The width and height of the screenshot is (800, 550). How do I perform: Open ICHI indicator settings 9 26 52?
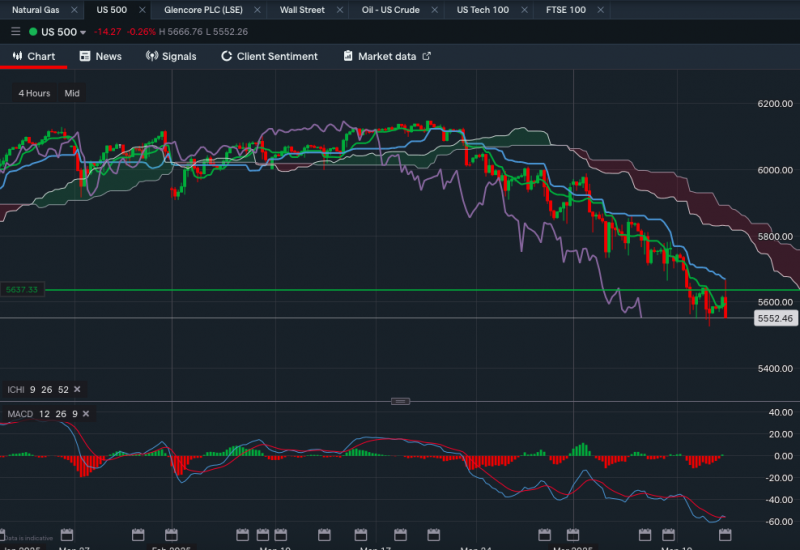point(39,389)
